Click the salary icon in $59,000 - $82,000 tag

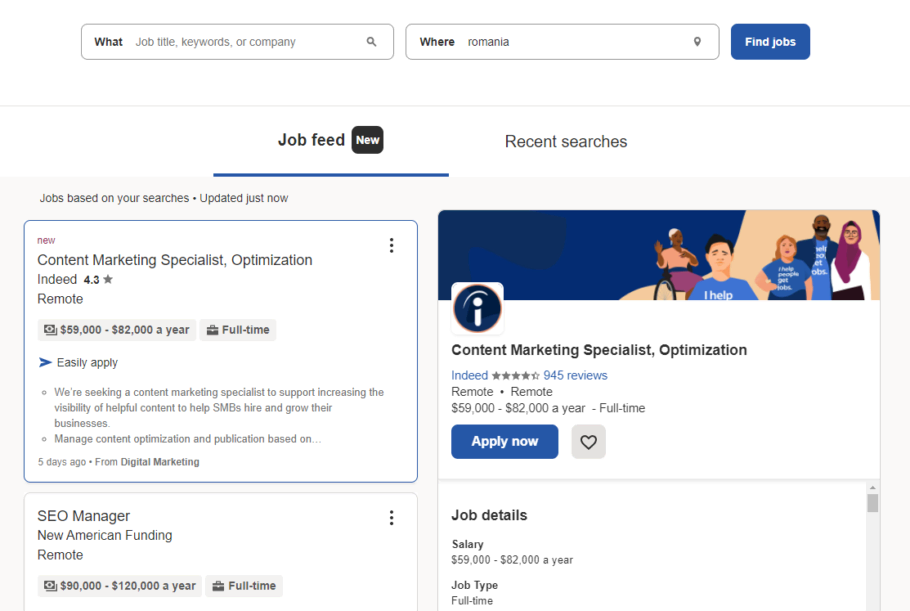click(50, 330)
